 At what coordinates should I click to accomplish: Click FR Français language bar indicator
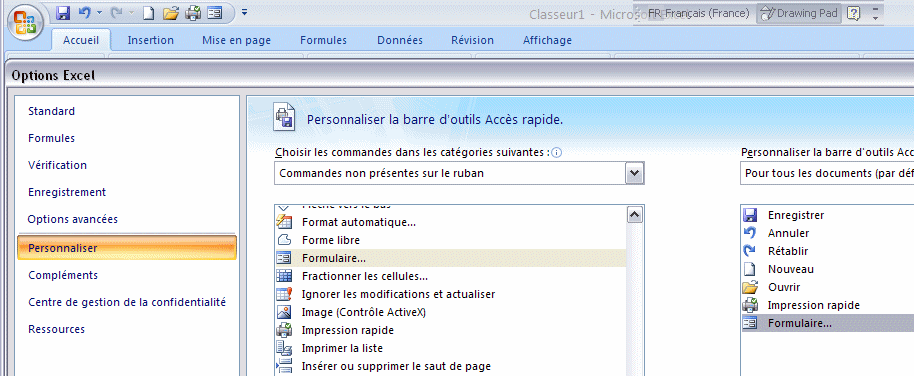point(698,13)
